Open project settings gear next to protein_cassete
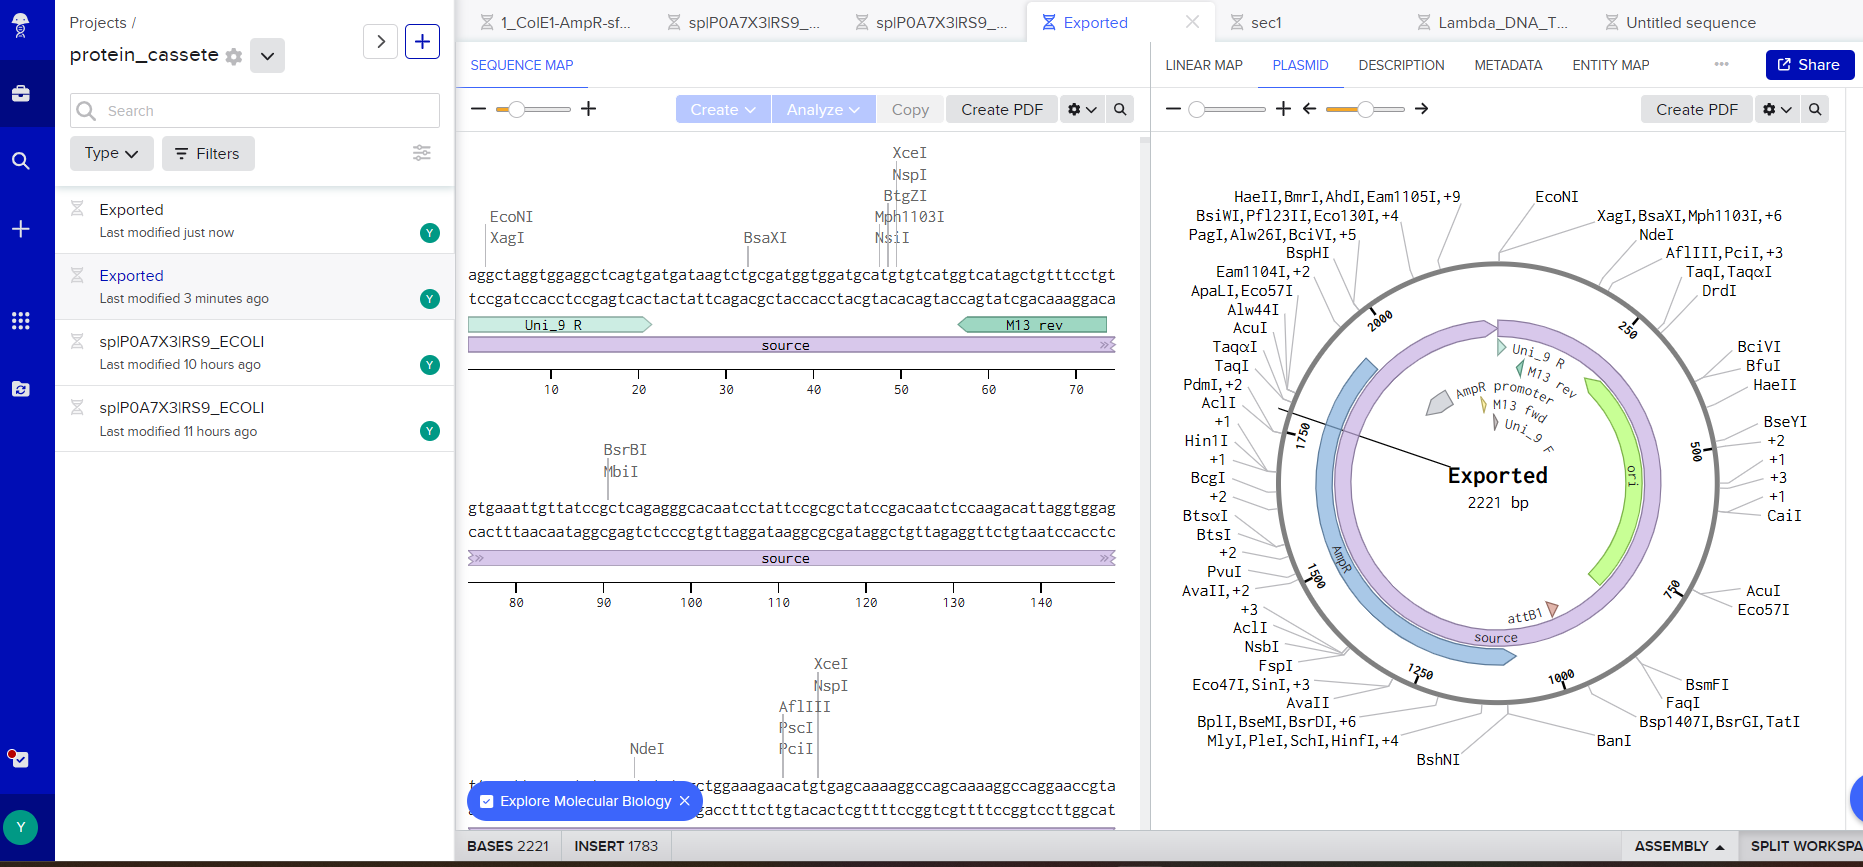 234,57
